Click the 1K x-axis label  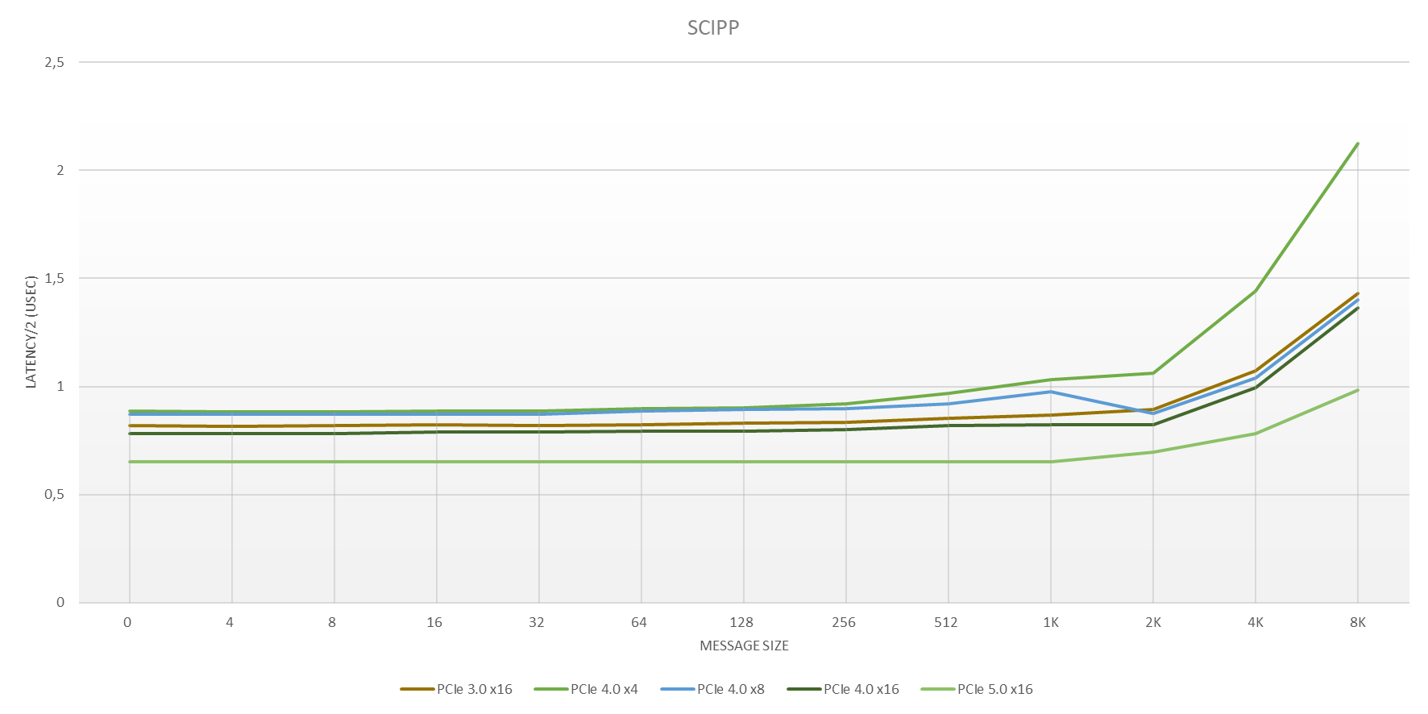(x=1050, y=622)
